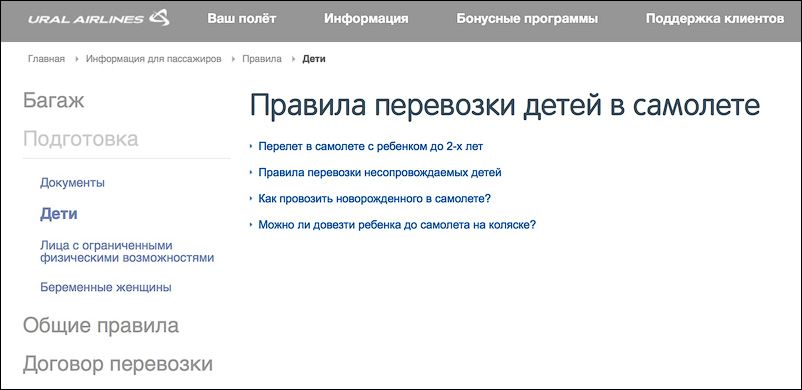Expand the Общие правила section
This screenshot has height=390, width=802.
pyautogui.click(x=101, y=326)
